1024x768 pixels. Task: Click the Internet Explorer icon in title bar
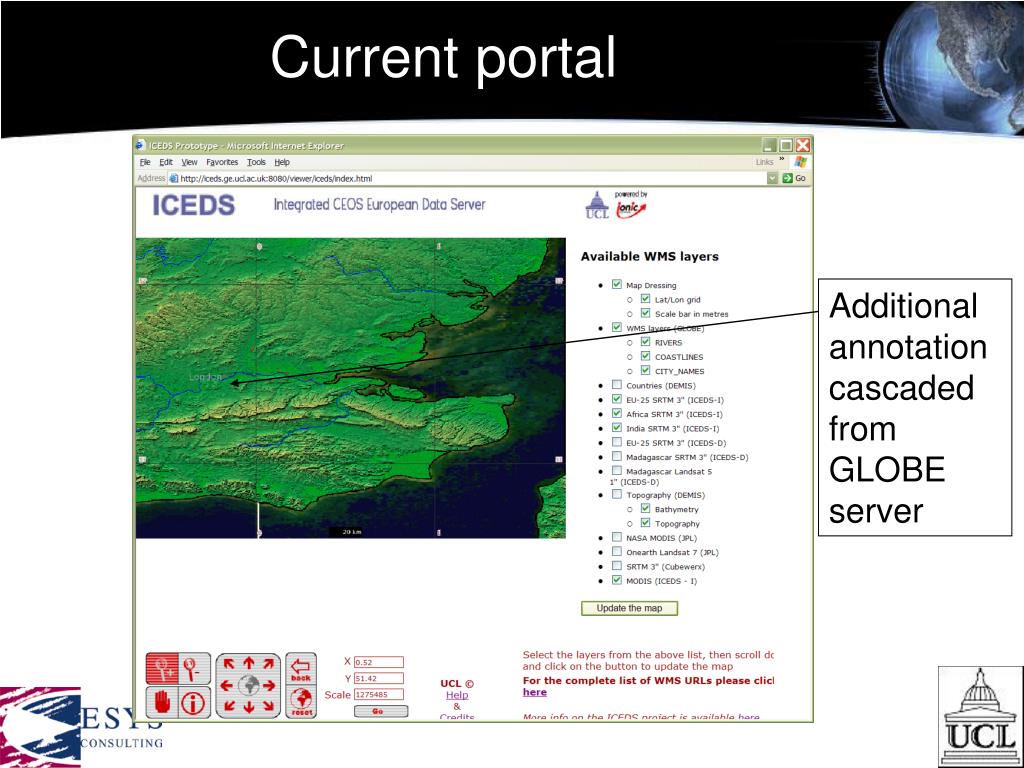pos(140,145)
